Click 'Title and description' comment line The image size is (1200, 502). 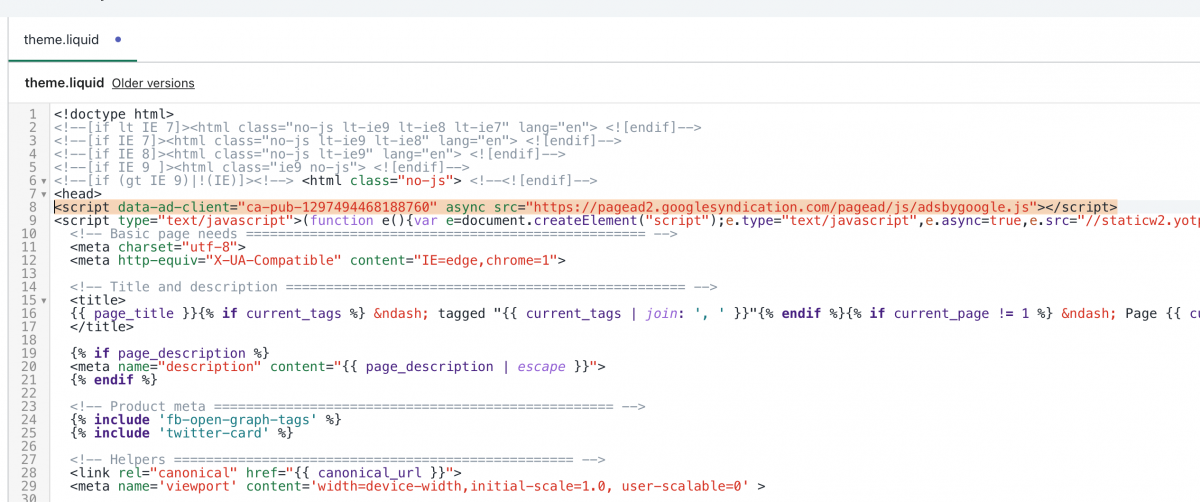click(394, 286)
